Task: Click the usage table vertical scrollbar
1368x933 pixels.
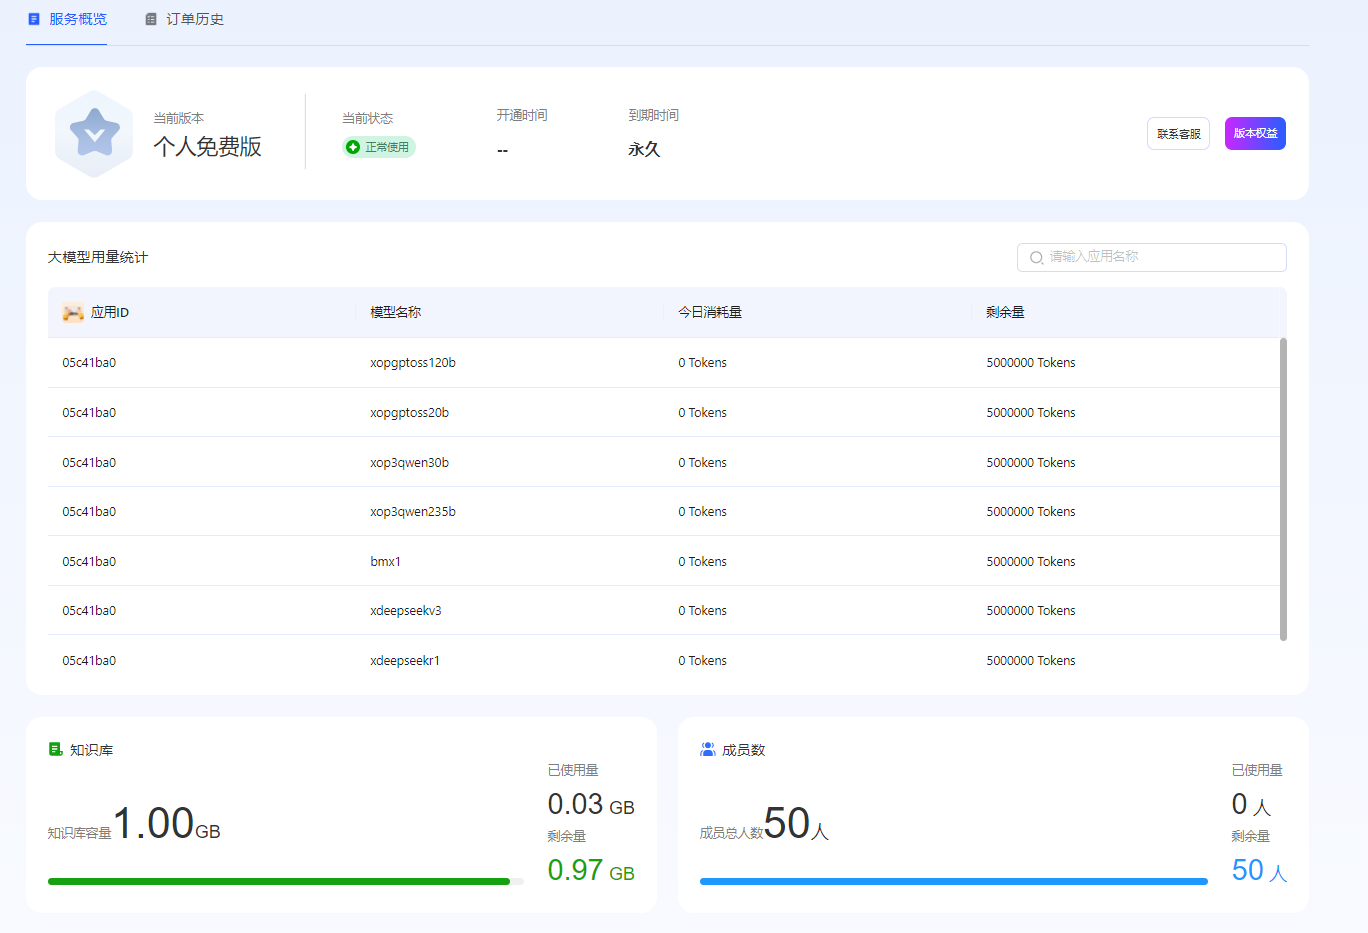Action: [1283, 489]
